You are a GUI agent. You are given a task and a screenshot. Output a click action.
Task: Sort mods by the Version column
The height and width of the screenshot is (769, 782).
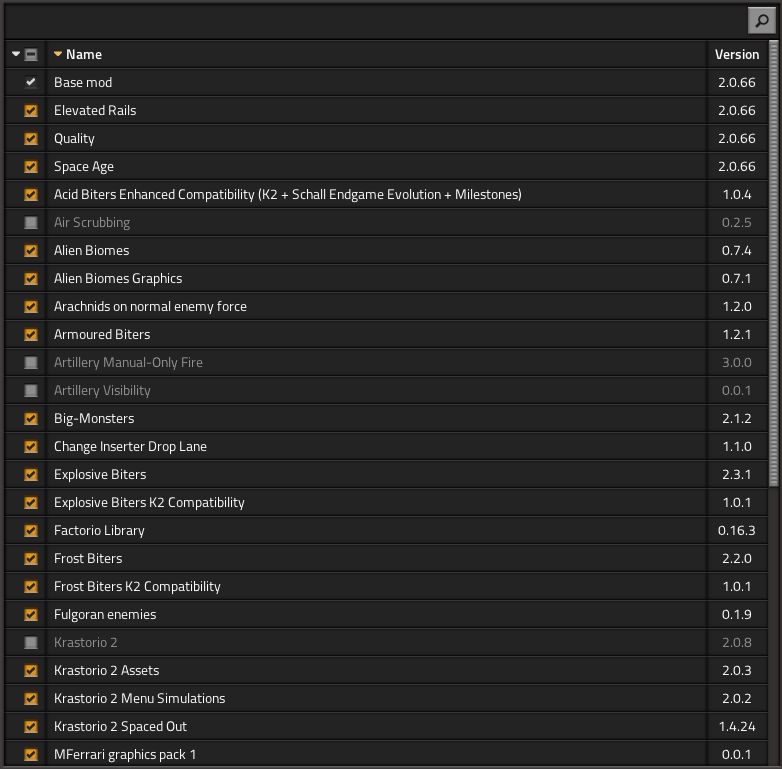[x=736, y=55]
